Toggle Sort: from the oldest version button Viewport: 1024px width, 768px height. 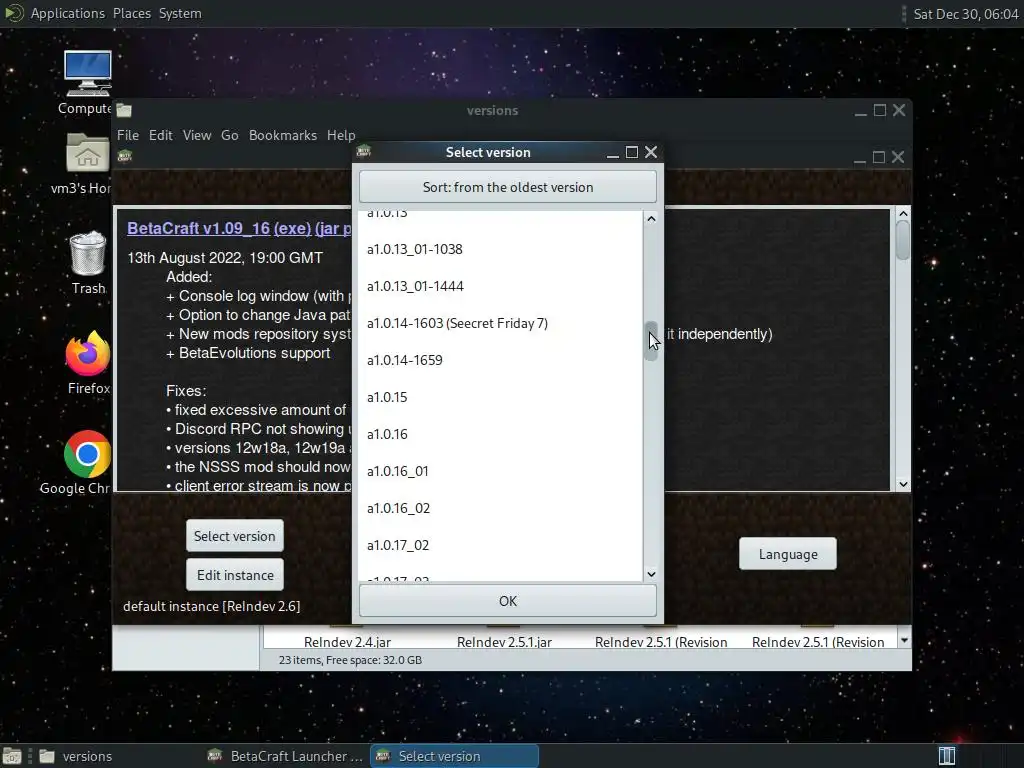(x=507, y=187)
